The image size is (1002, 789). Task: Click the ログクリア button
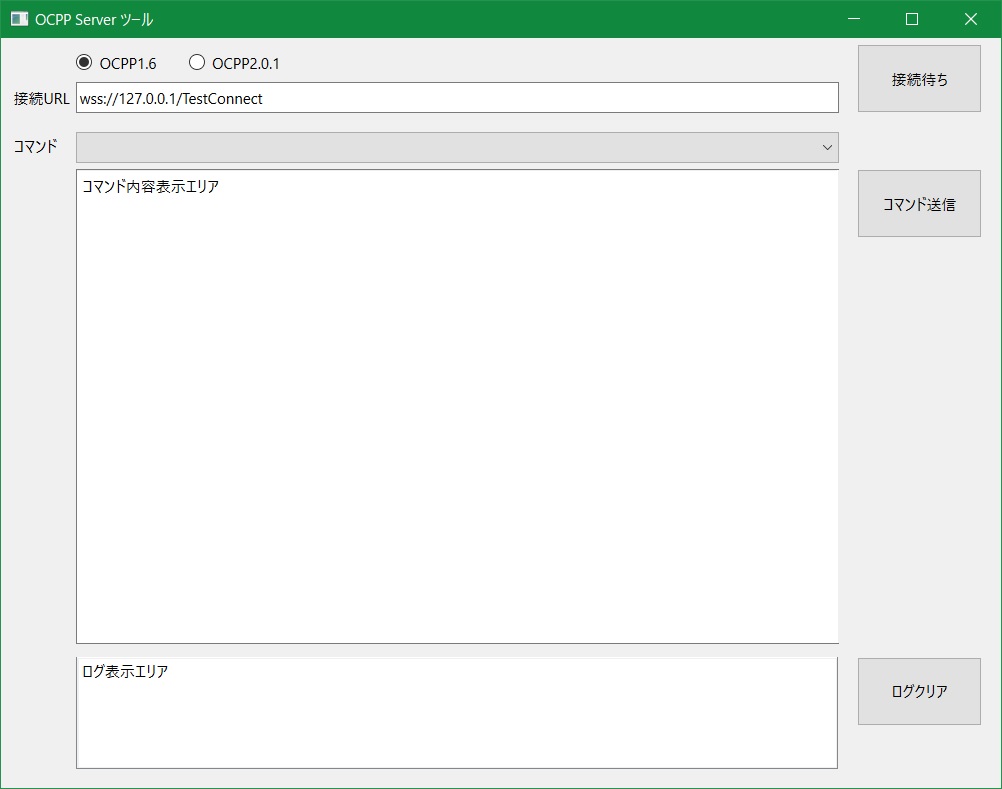919,691
